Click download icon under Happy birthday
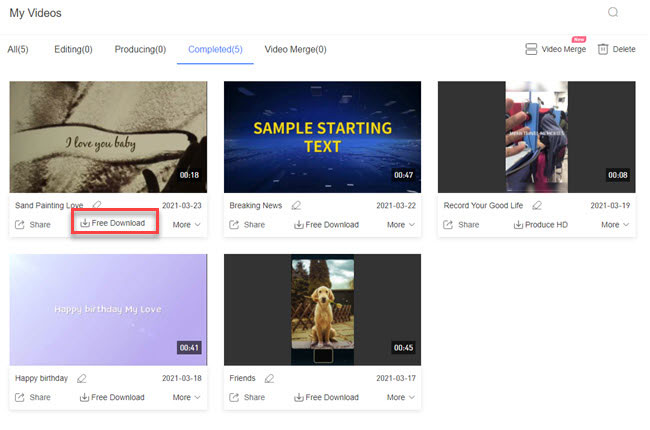The image size is (650, 430). (84, 397)
